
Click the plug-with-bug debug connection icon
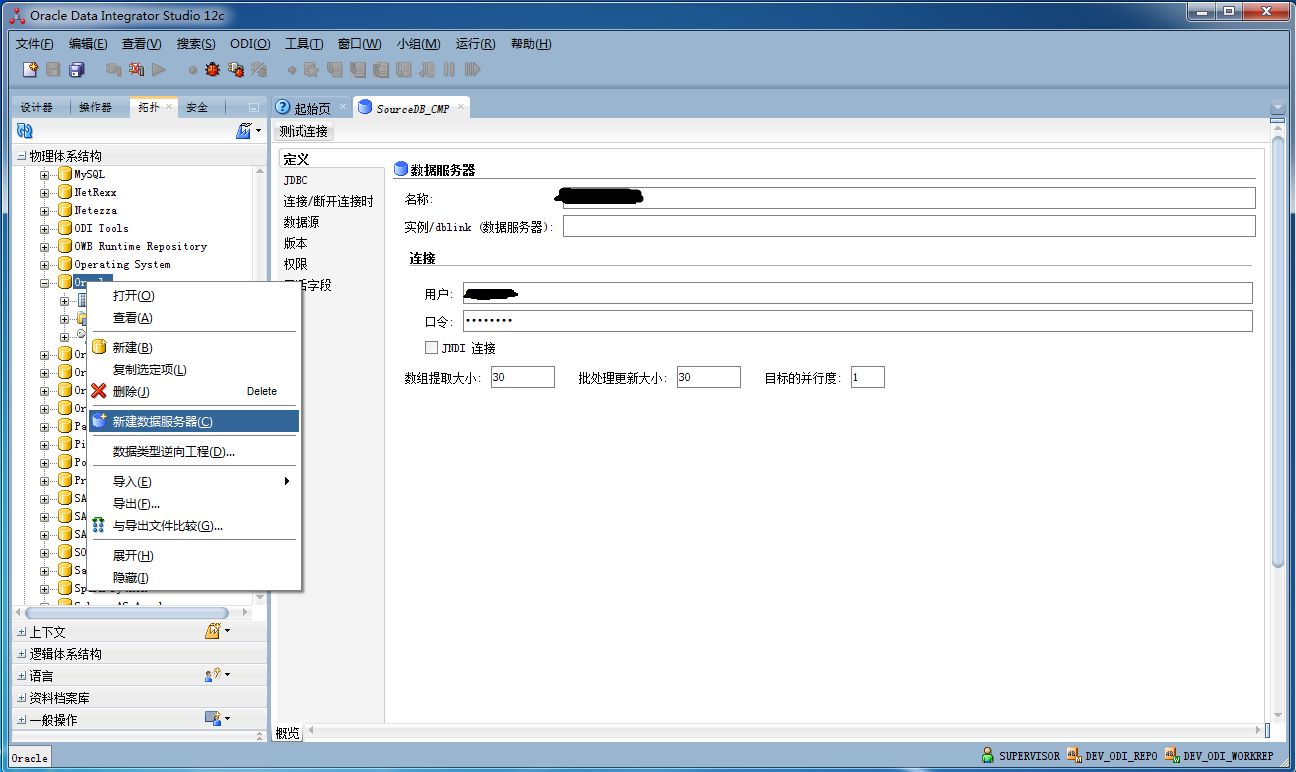(236, 70)
